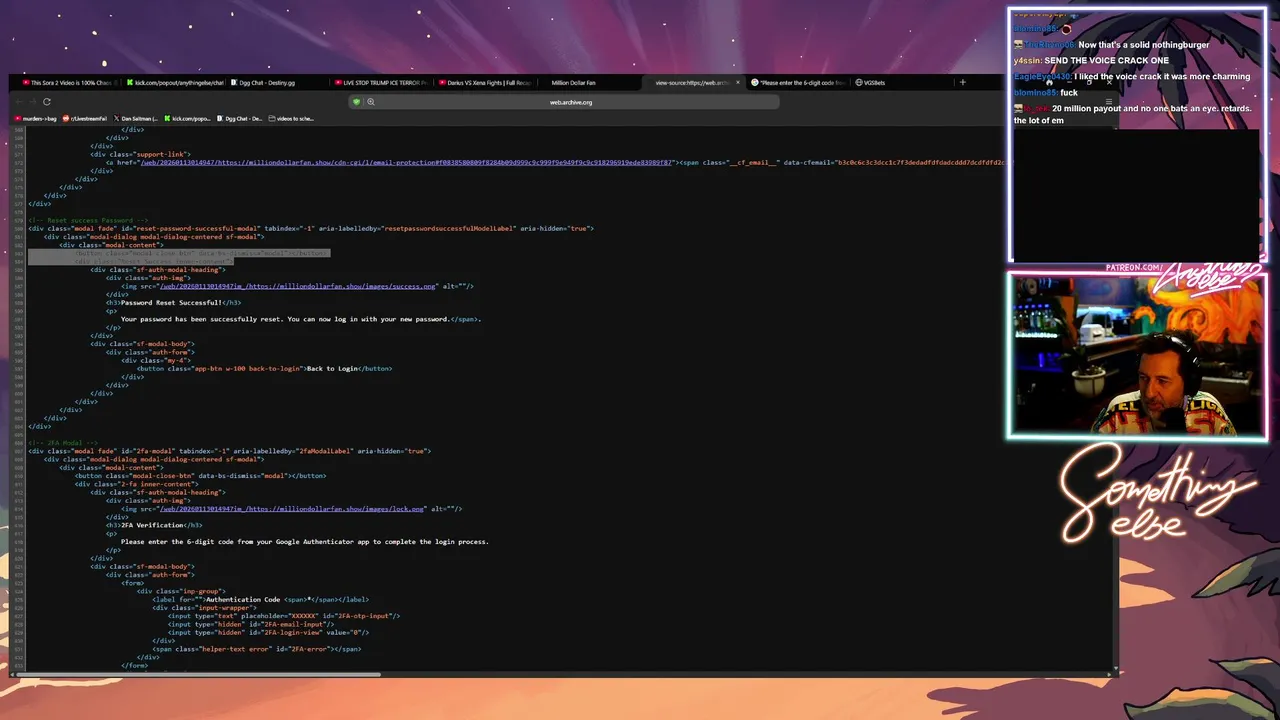Click the id="2fa-modal" div line
The height and width of the screenshot is (720, 1280).
coord(229,451)
